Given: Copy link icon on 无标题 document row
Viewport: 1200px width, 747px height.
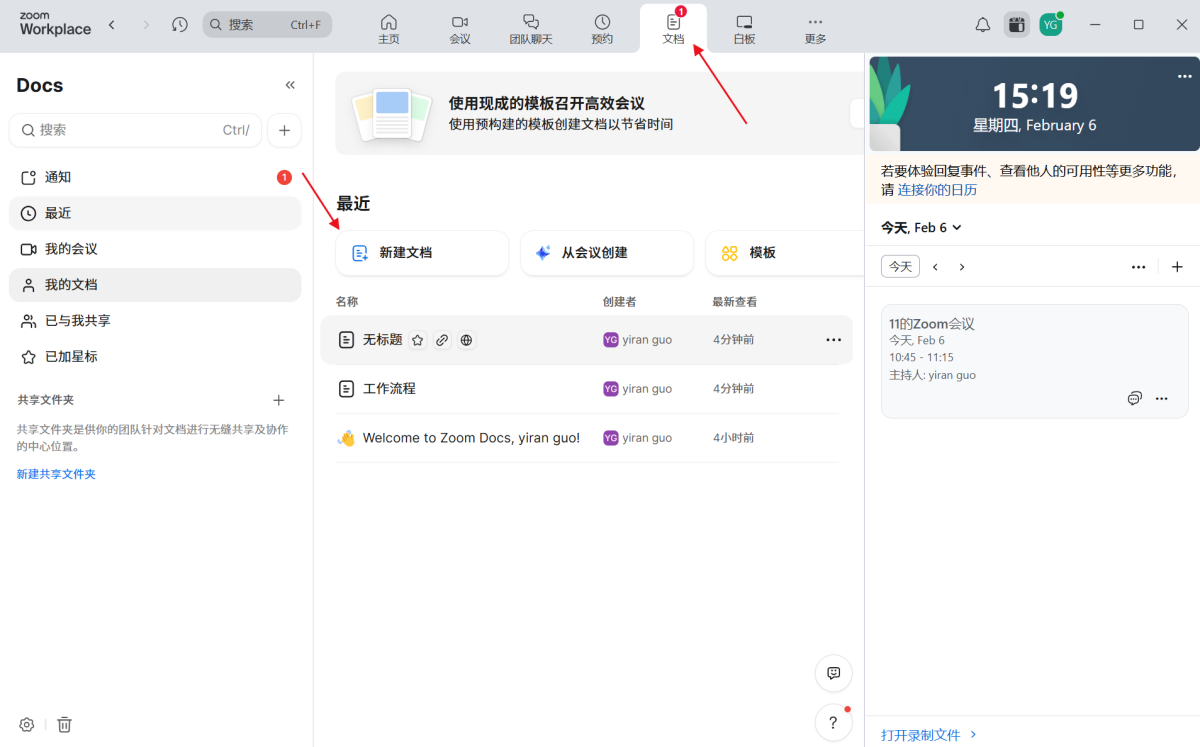Looking at the screenshot, I should coord(442,340).
